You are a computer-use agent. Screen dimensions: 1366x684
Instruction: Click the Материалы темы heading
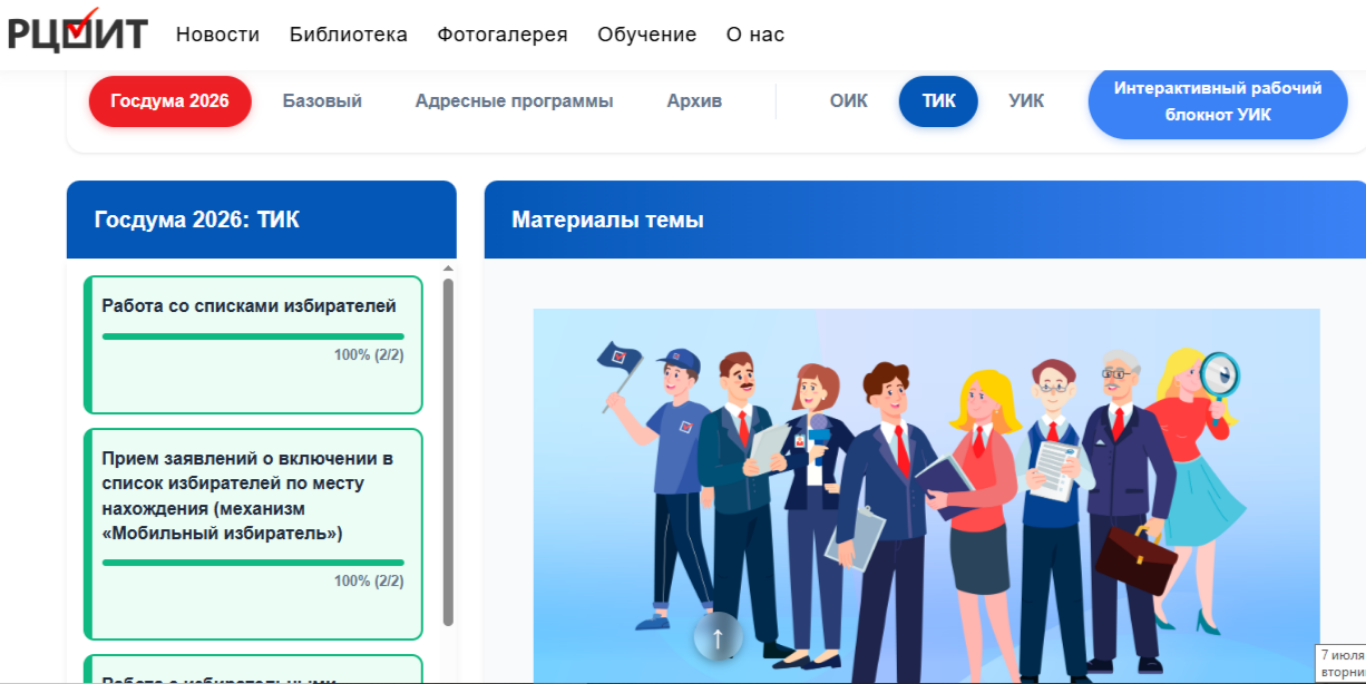(x=608, y=220)
